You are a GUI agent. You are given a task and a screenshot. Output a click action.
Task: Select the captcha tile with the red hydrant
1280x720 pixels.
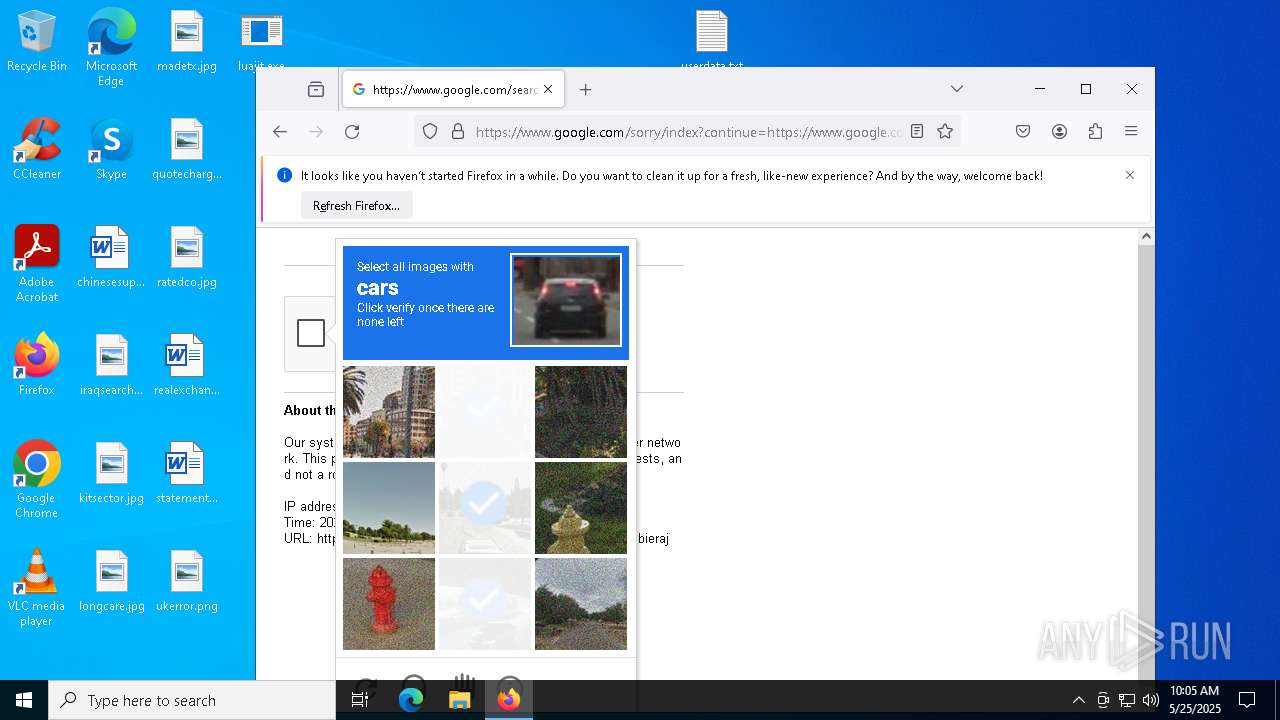pos(389,604)
